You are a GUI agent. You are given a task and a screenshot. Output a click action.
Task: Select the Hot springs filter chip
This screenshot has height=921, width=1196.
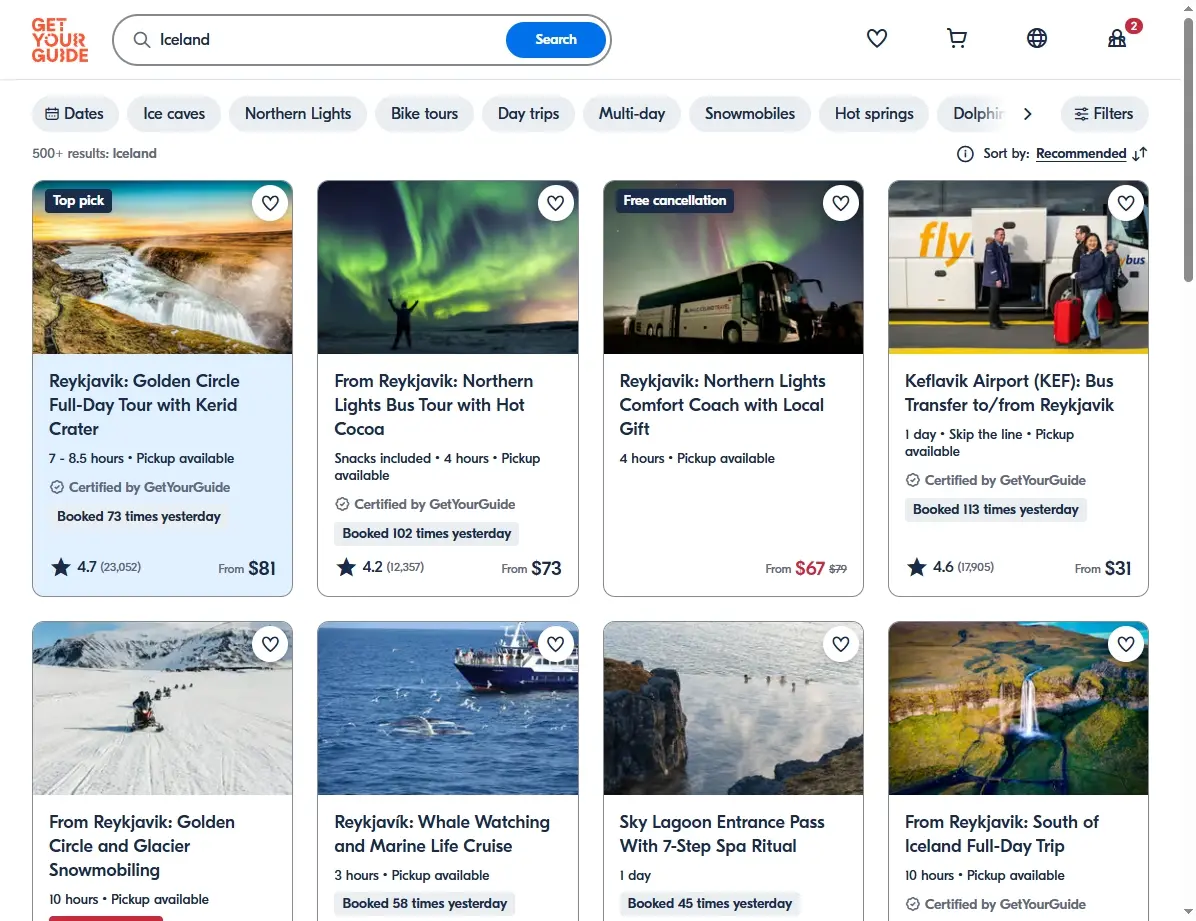874,114
